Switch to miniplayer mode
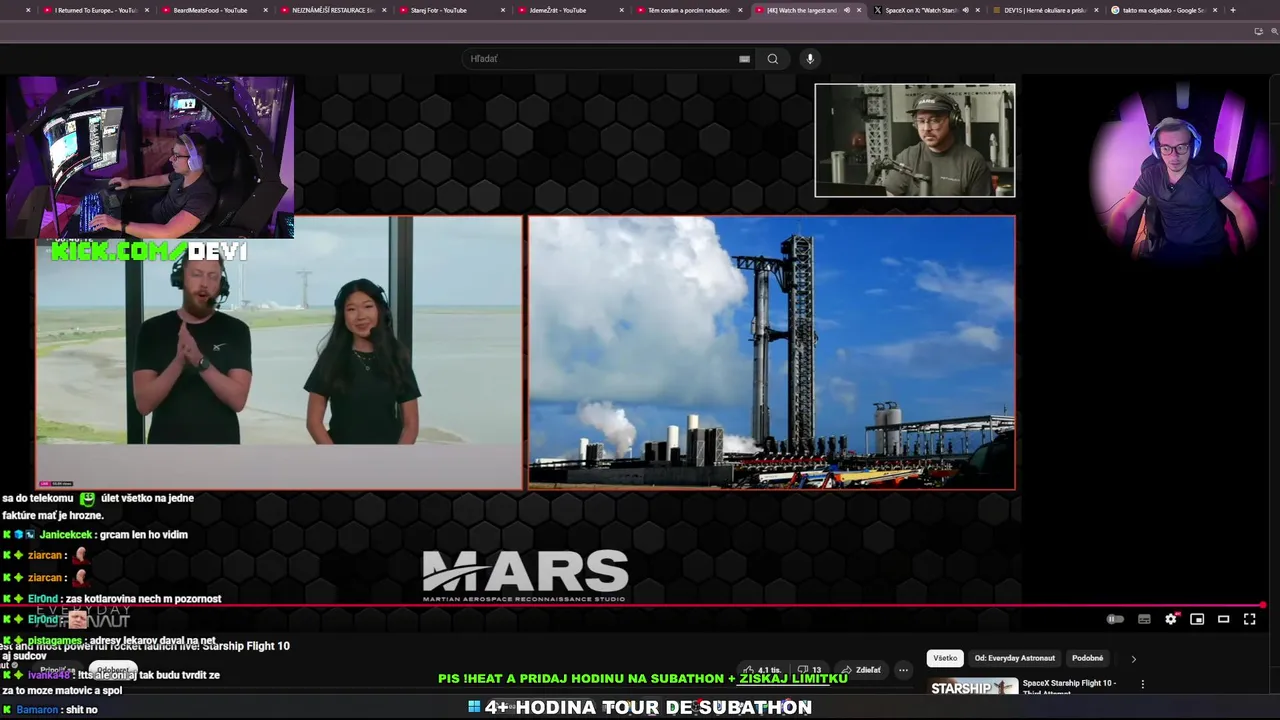 click(1197, 619)
